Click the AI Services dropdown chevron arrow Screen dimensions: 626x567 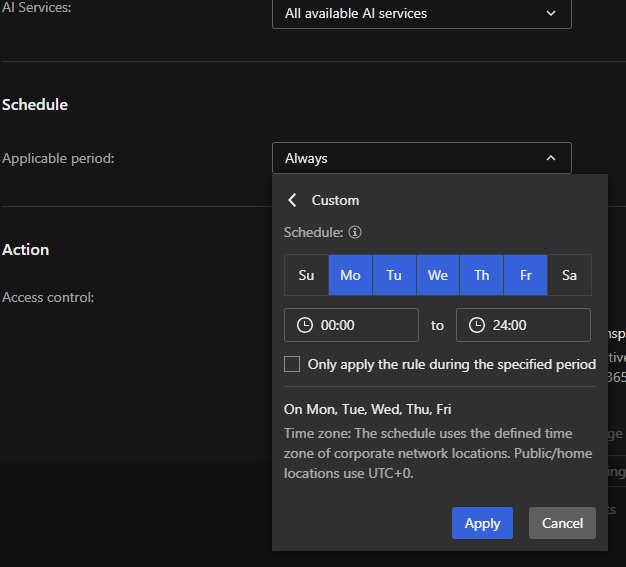click(550, 14)
